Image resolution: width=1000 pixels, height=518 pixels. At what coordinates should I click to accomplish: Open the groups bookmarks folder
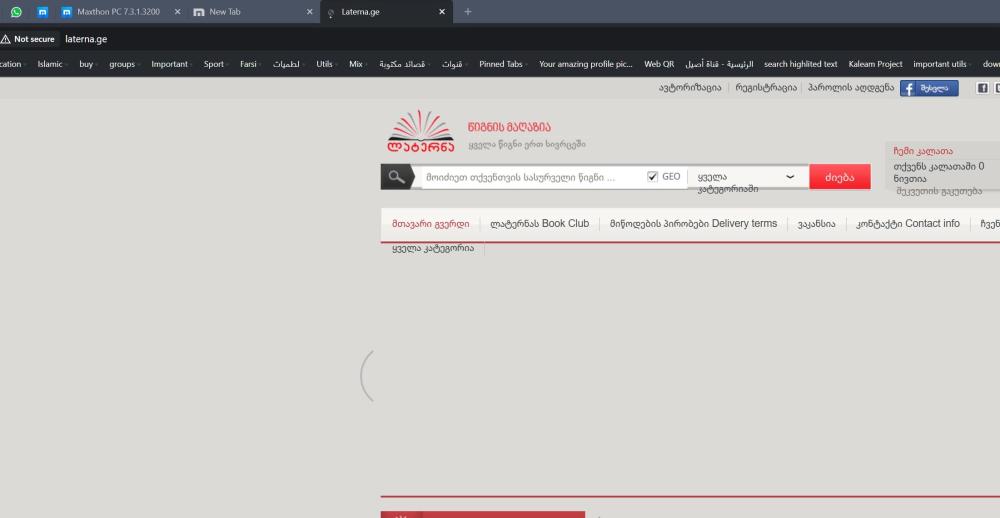coord(124,64)
